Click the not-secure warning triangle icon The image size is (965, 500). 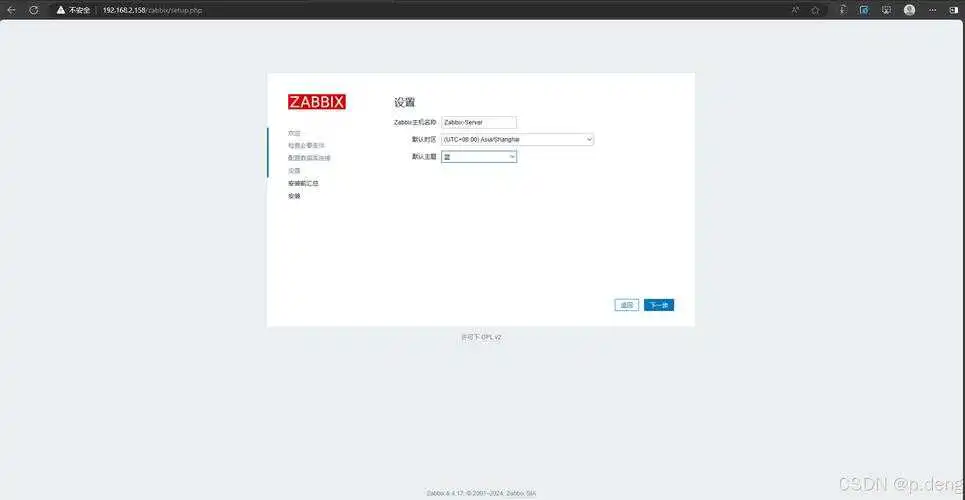click(x=61, y=10)
